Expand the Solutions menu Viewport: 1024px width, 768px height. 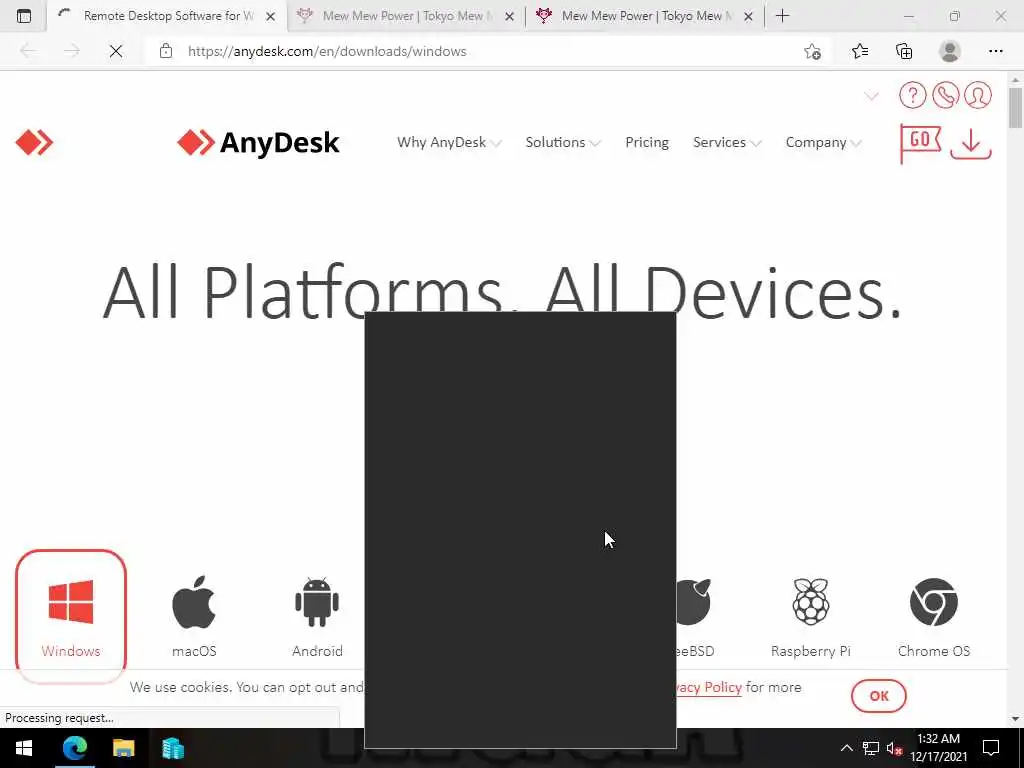click(563, 142)
